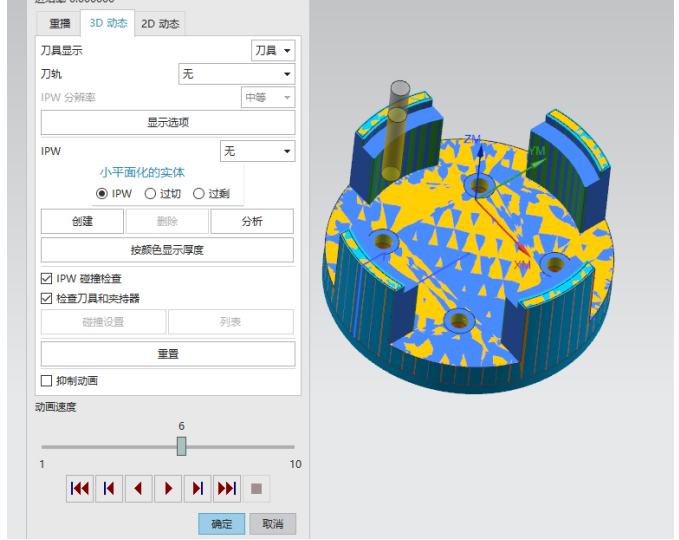The width and height of the screenshot is (679, 540).
Task: Click 按颜色显示厚度 button
Action: 167,250
